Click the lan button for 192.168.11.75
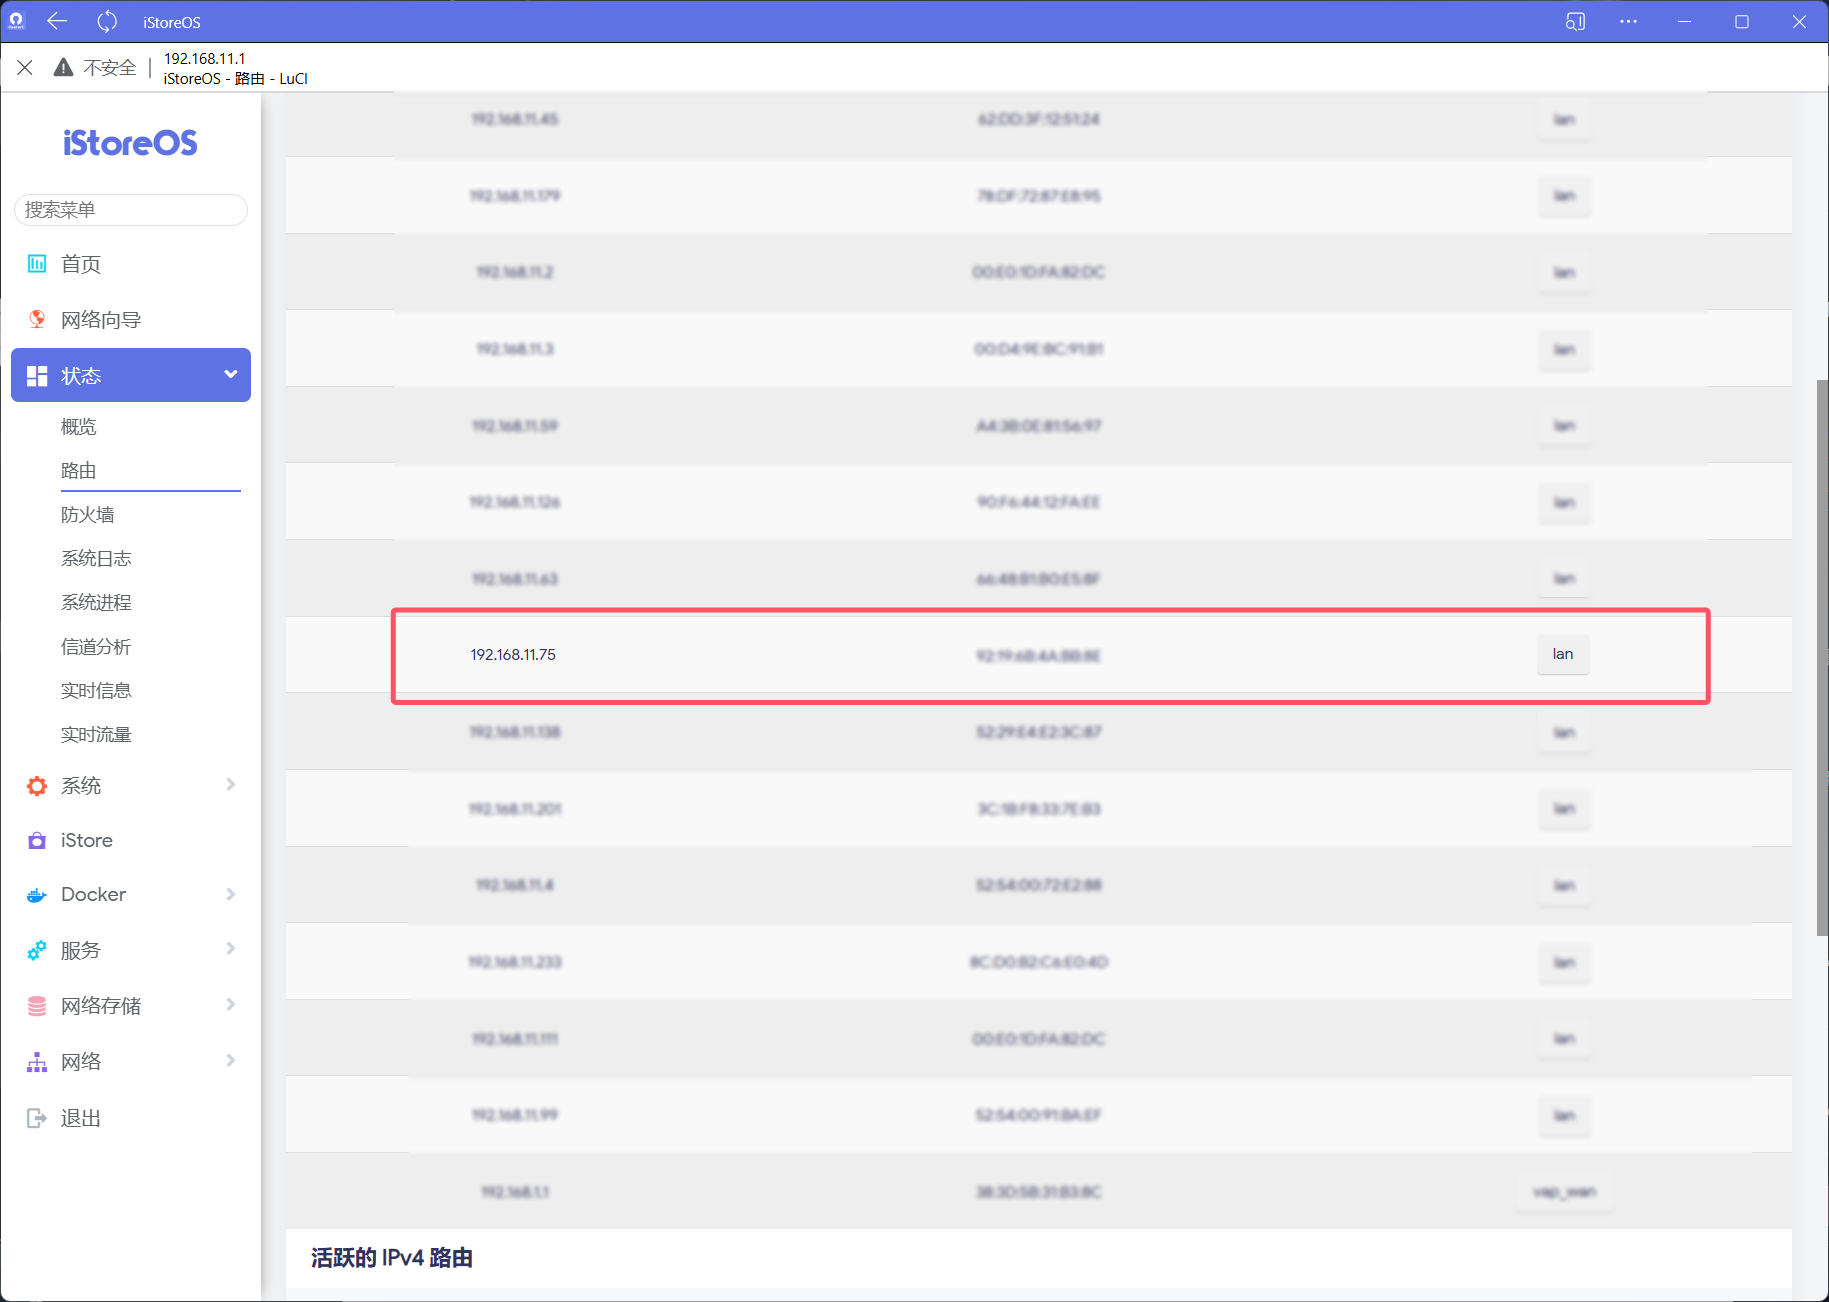 [1562, 654]
